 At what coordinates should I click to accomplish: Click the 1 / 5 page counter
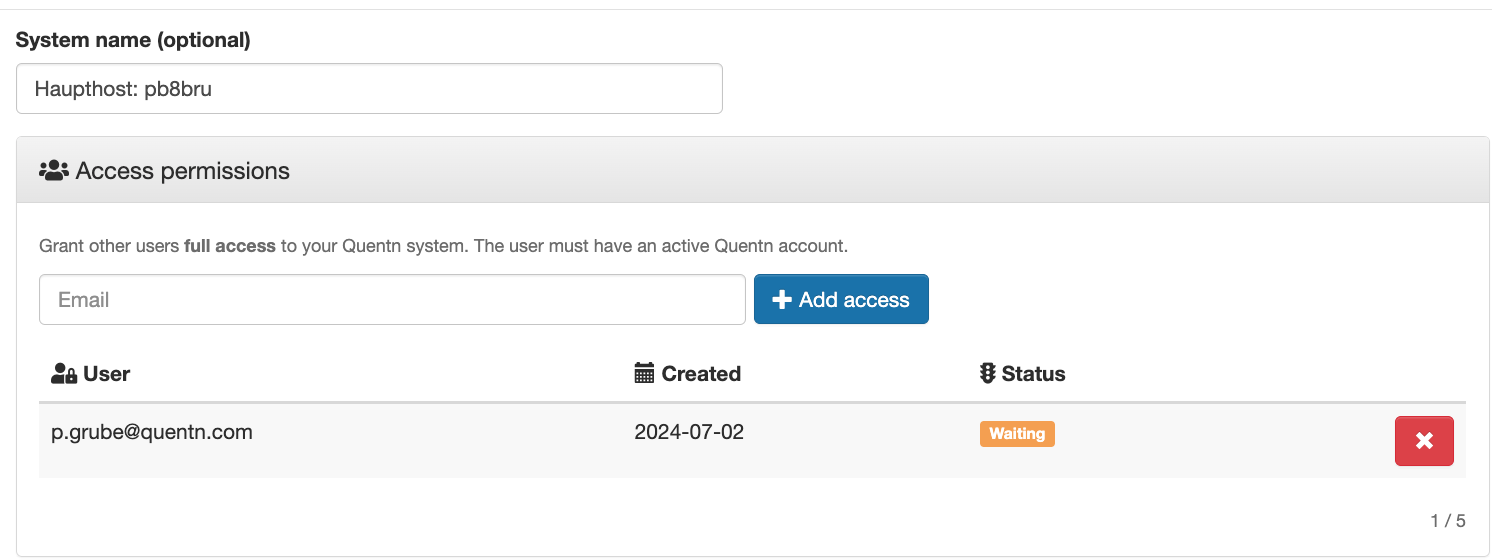1447,521
